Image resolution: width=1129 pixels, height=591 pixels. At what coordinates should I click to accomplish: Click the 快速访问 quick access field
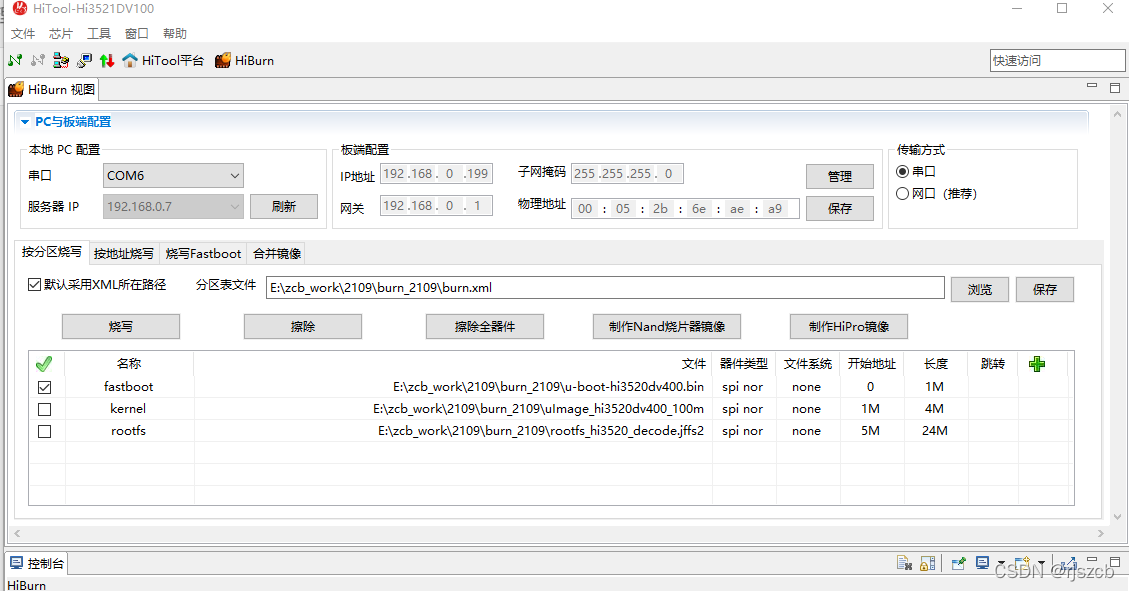pyautogui.click(x=1057, y=60)
